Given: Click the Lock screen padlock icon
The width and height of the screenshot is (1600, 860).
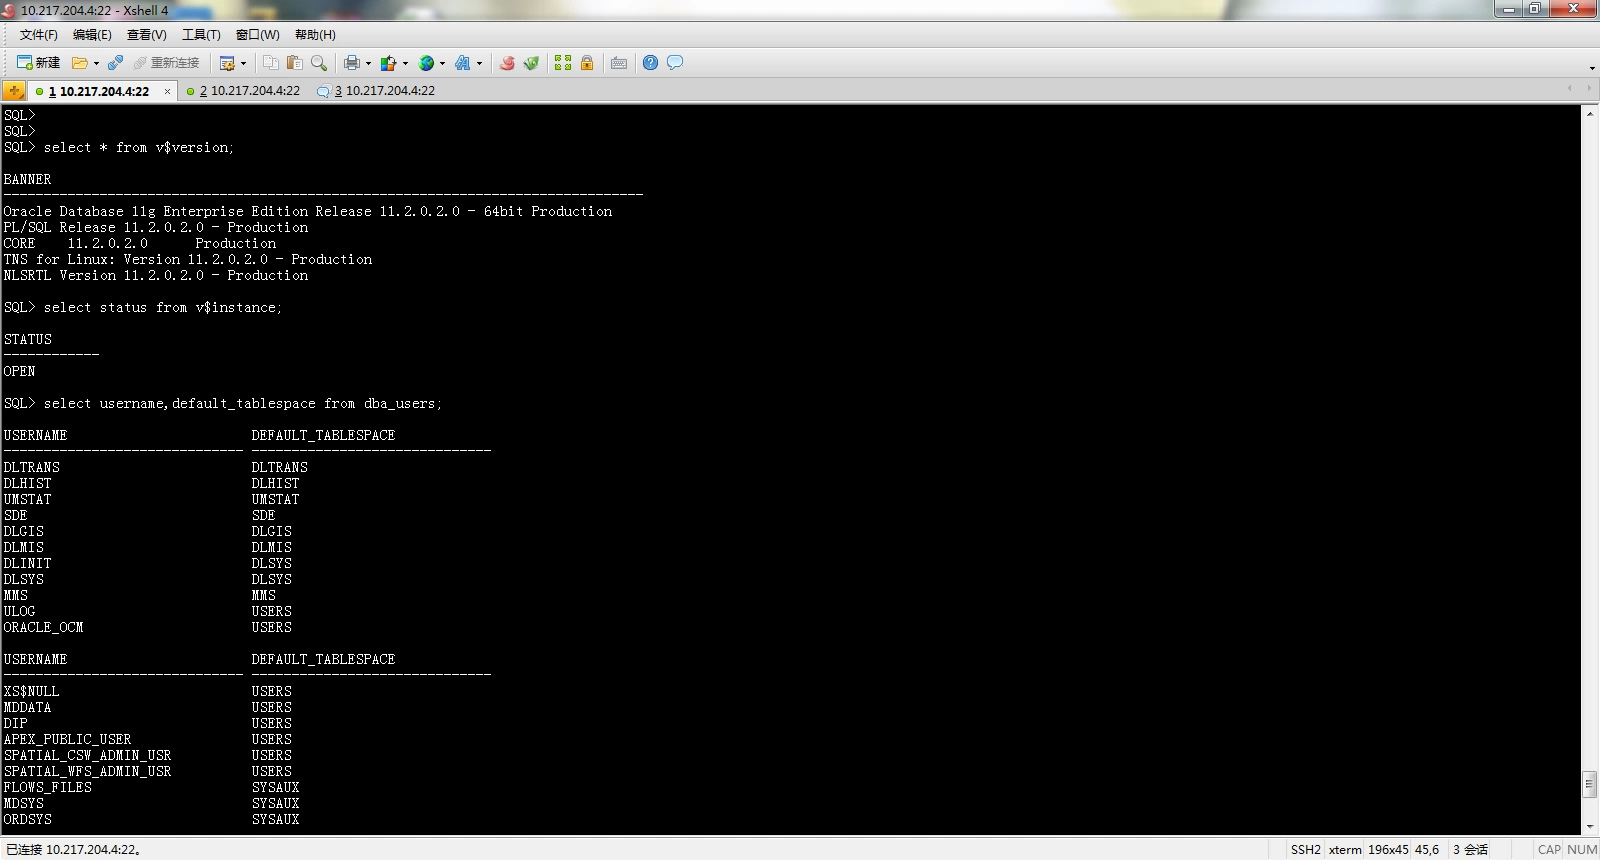Looking at the screenshot, I should click(x=587, y=63).
